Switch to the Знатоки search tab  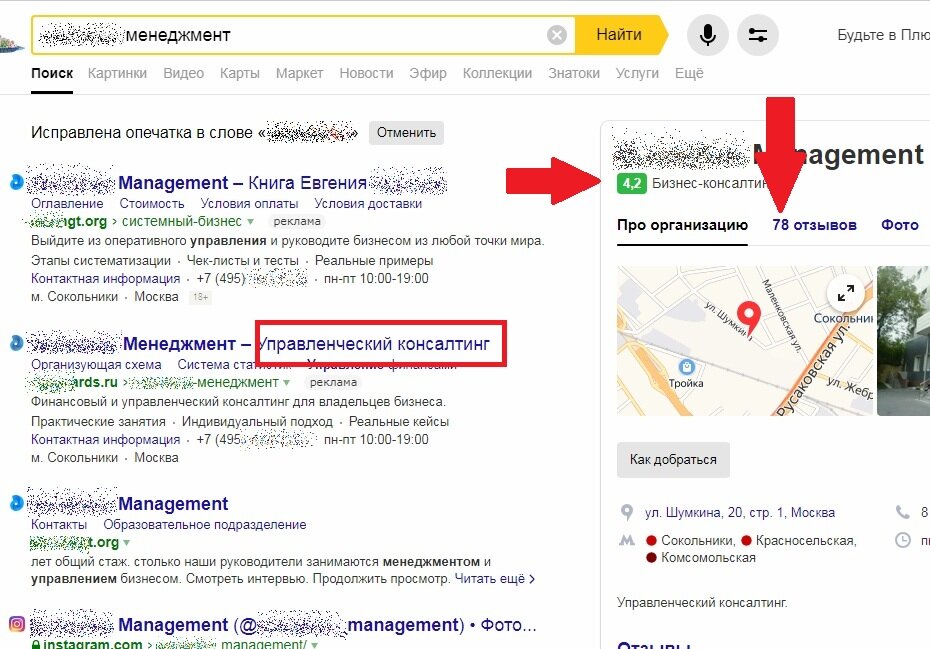tap(574, 73)
